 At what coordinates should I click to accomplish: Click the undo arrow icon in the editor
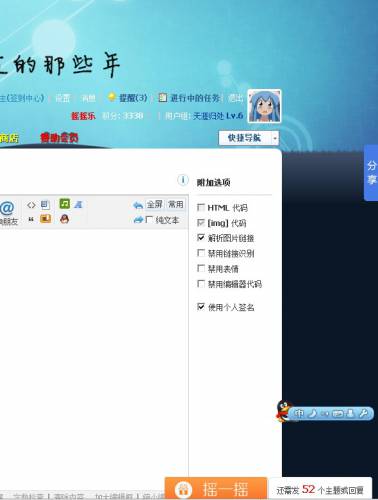tap(138, 205)
